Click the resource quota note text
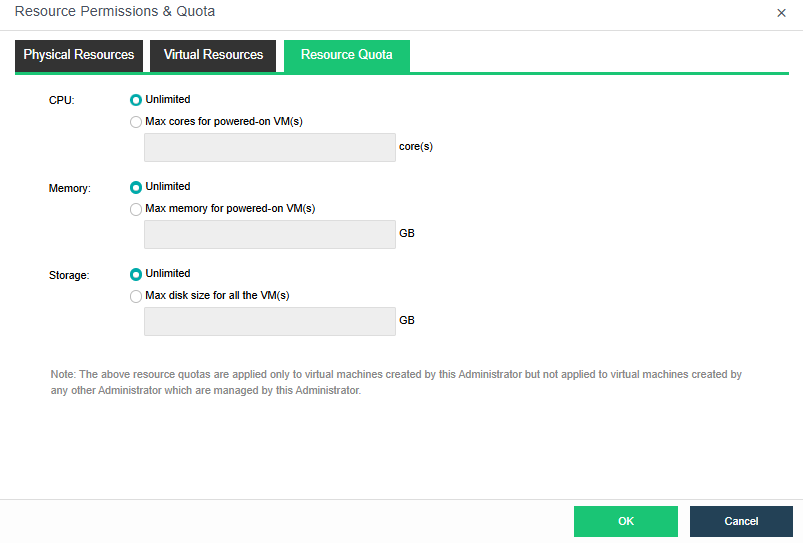This screenshot has height=543, width=803. pyautogui.click(x=395, y=382)
